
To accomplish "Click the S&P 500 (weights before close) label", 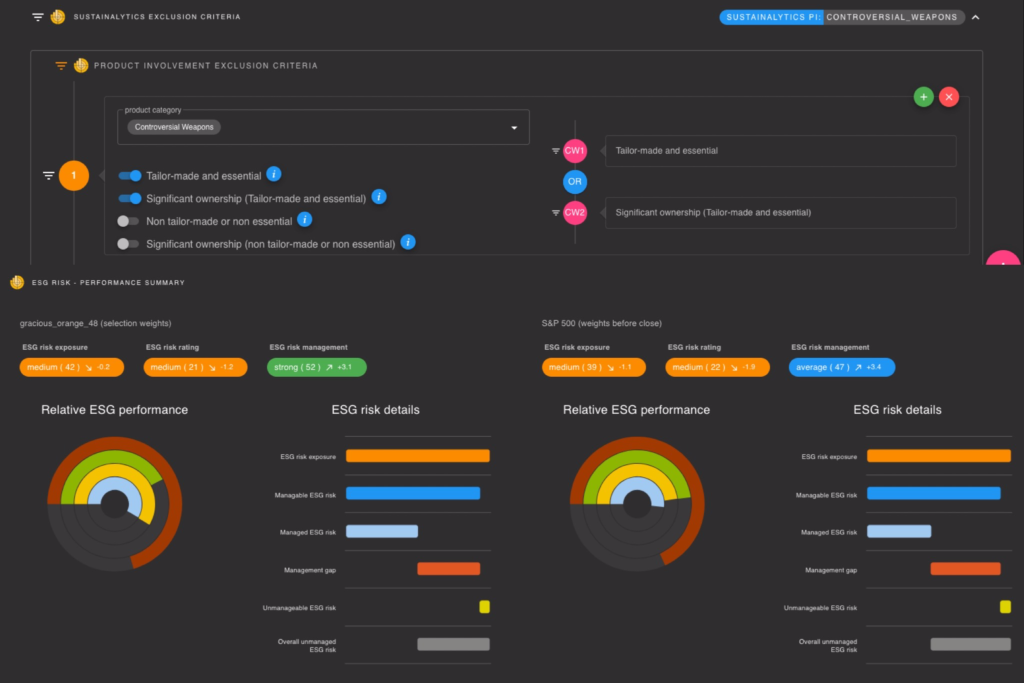I will pos(601,323).
